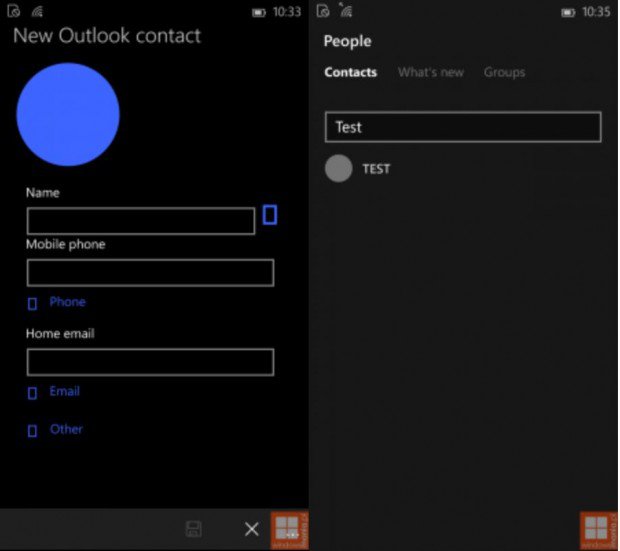Open the more options ellipsis
The height and width of the screenshot is (551, 620).
coord(292,535)
